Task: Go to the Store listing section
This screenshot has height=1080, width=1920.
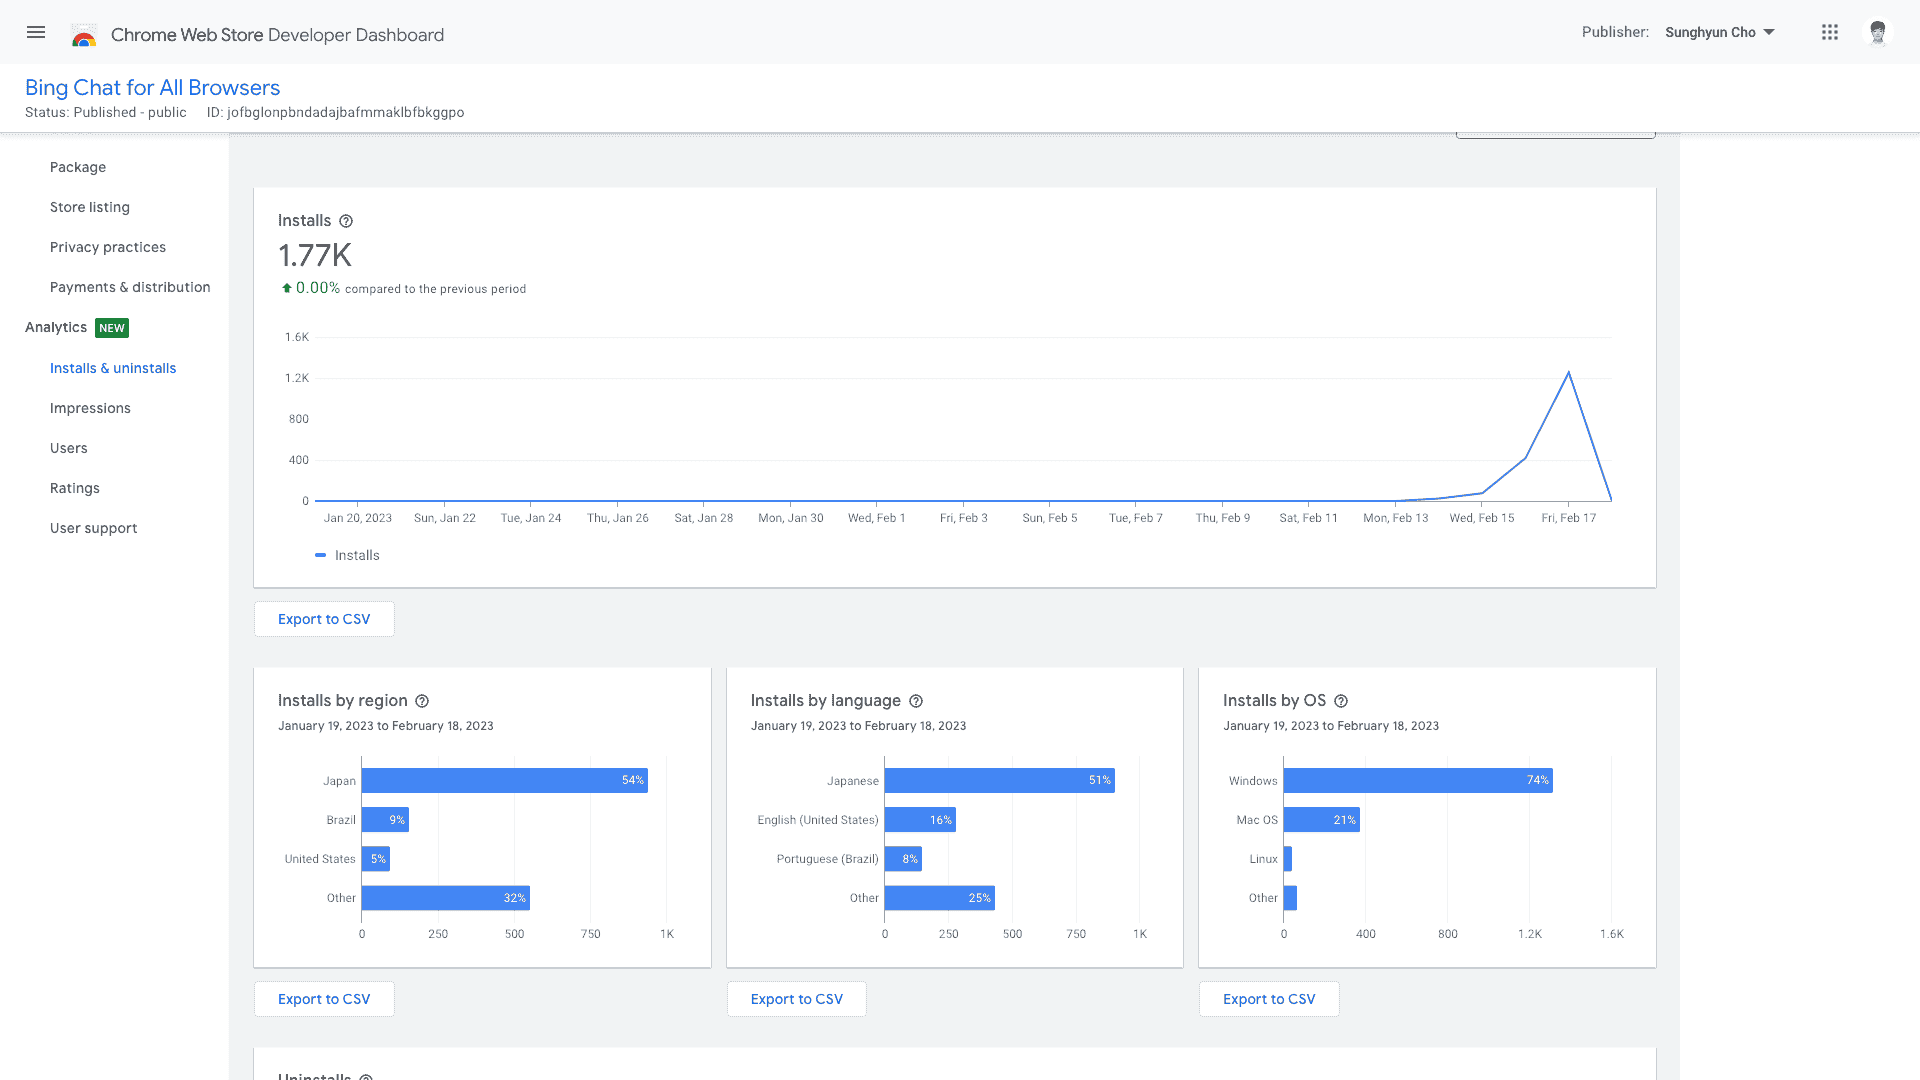Action: pyautogui.click(x=90, y=207)
